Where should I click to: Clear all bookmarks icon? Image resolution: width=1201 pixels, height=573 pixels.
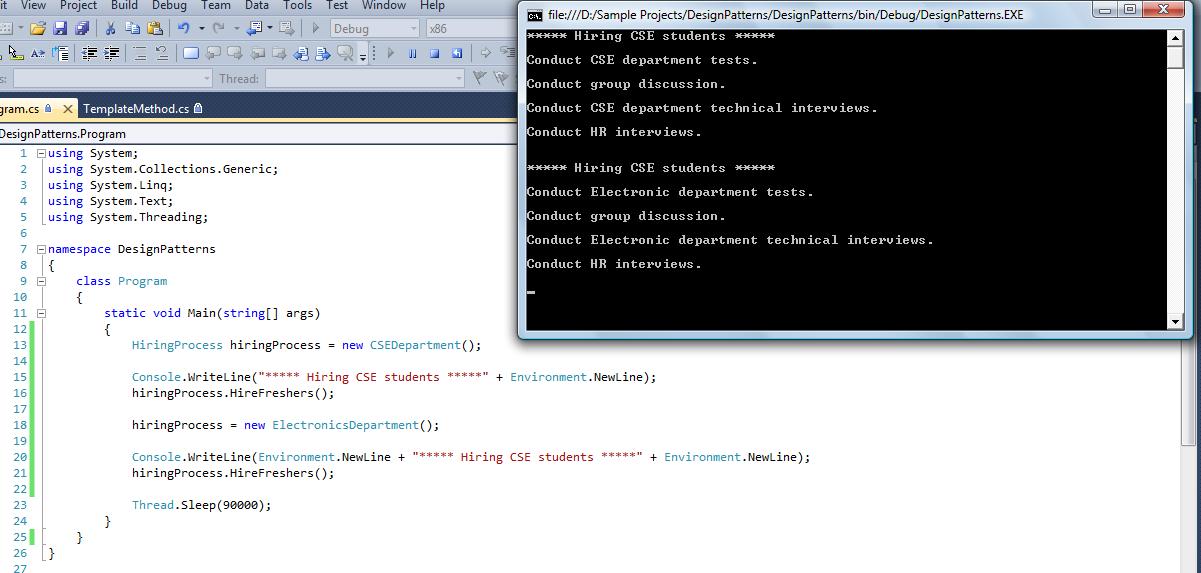[345, 53]
